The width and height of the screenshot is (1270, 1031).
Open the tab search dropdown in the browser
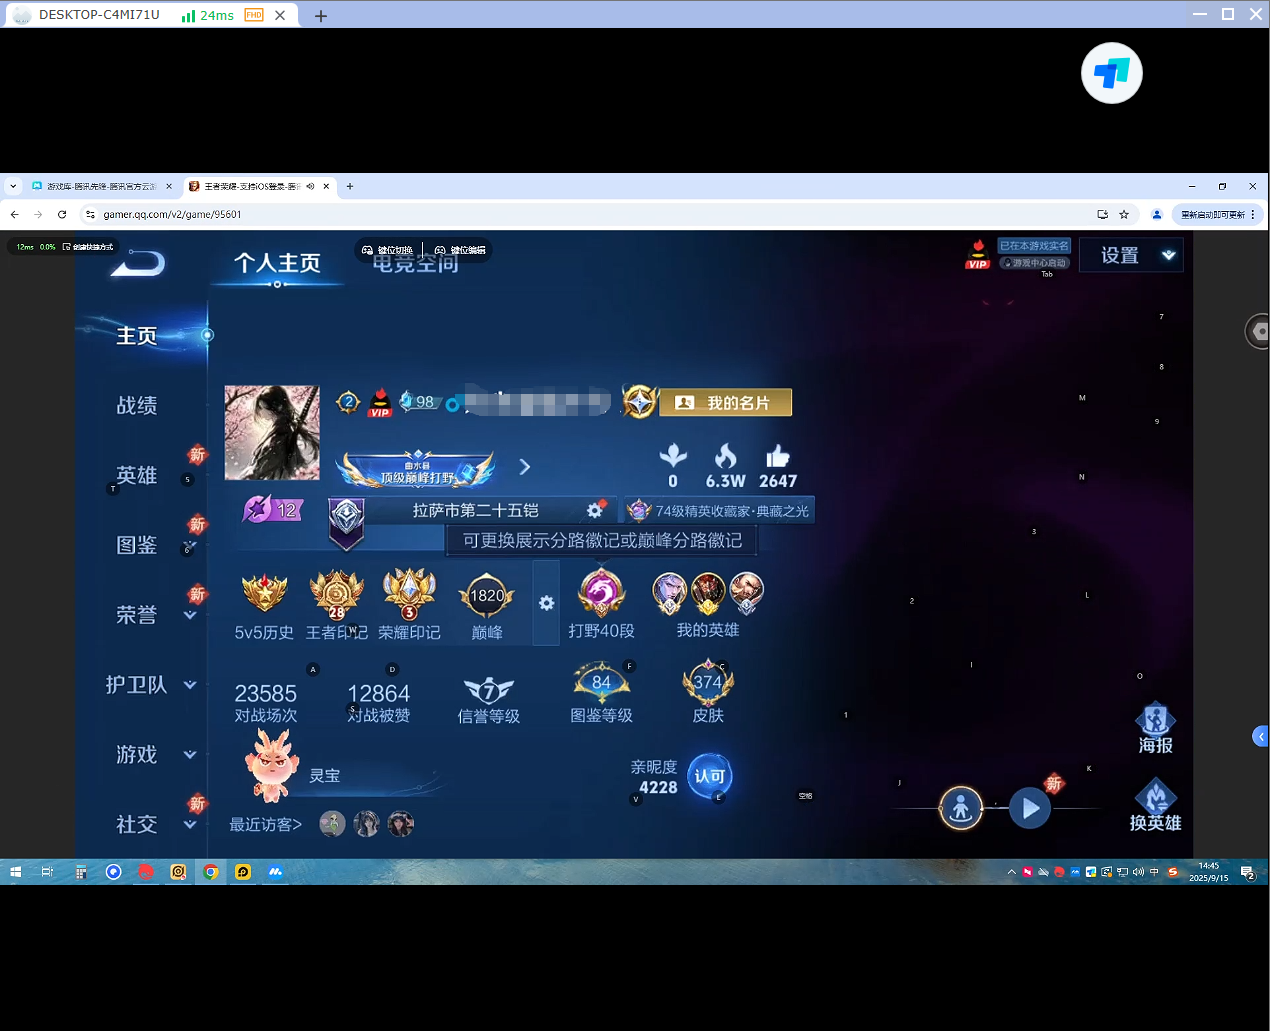click(13, 186)
